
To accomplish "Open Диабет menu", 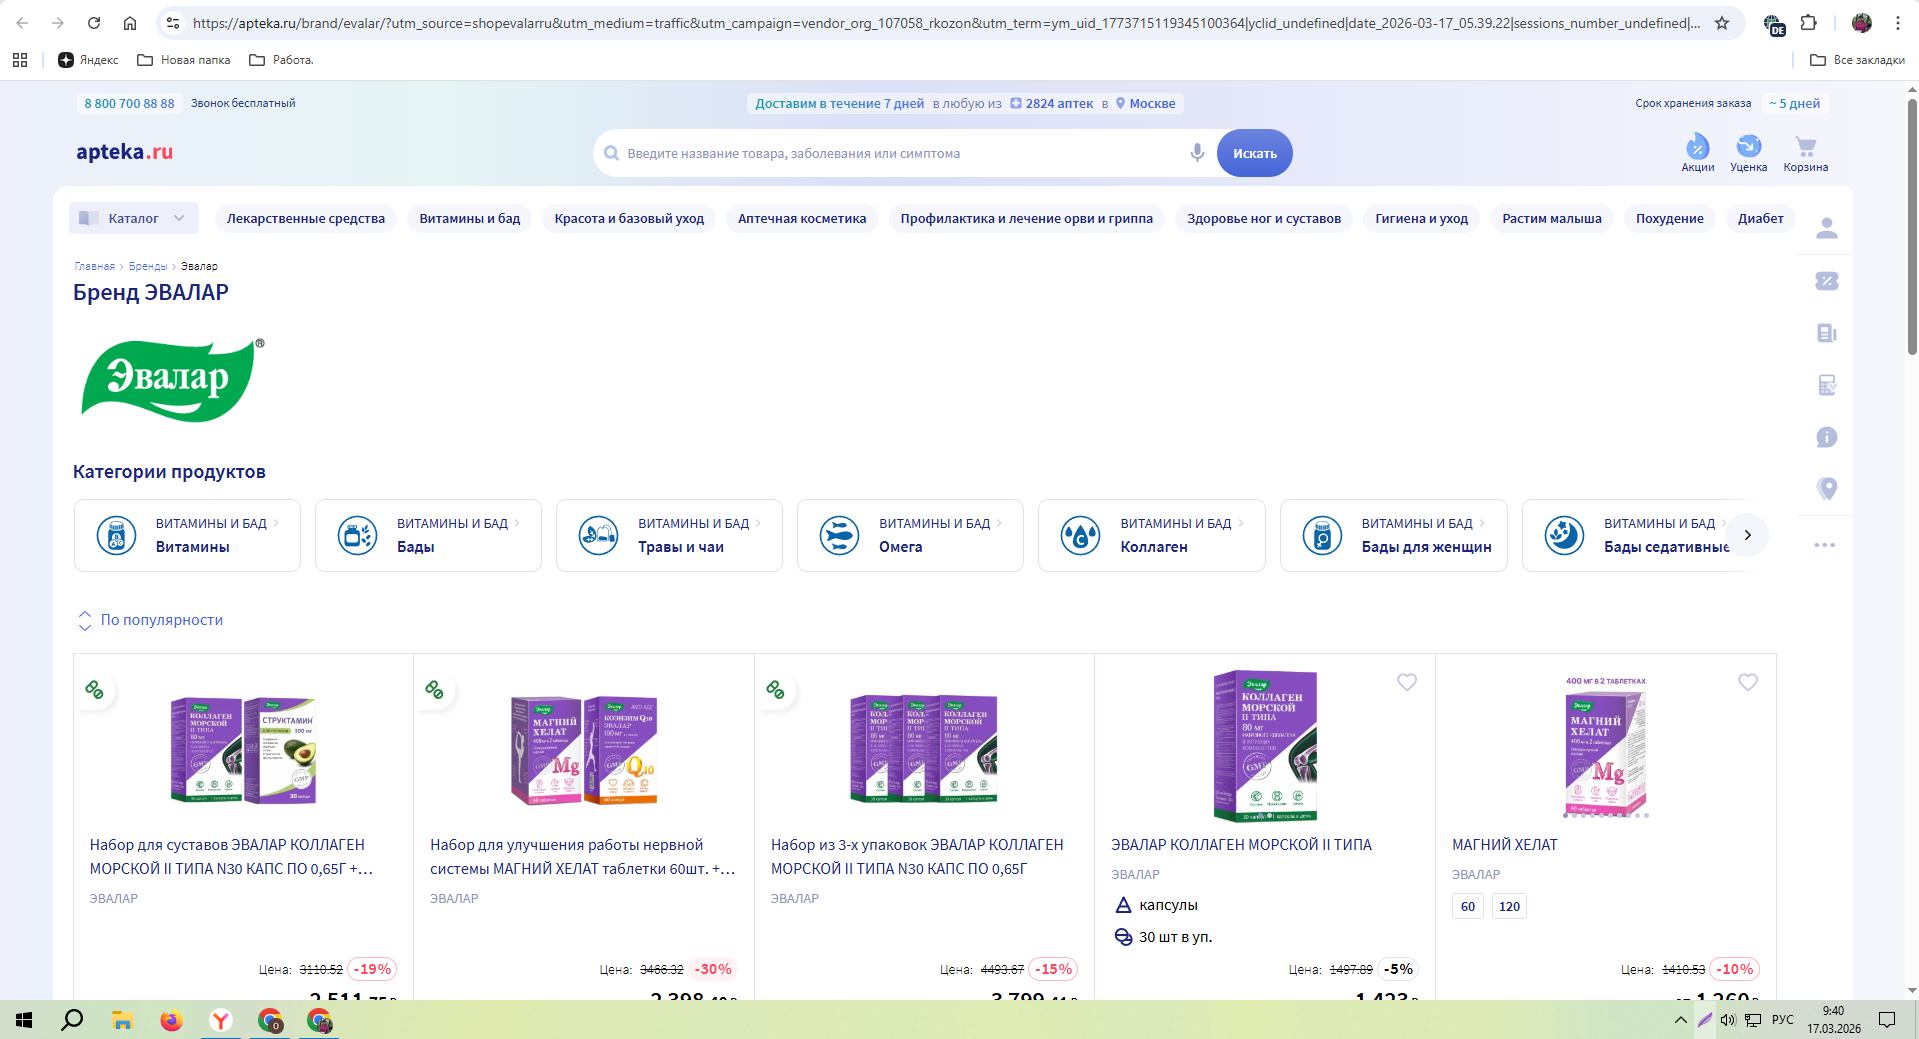I will [x=1761, y=218].
